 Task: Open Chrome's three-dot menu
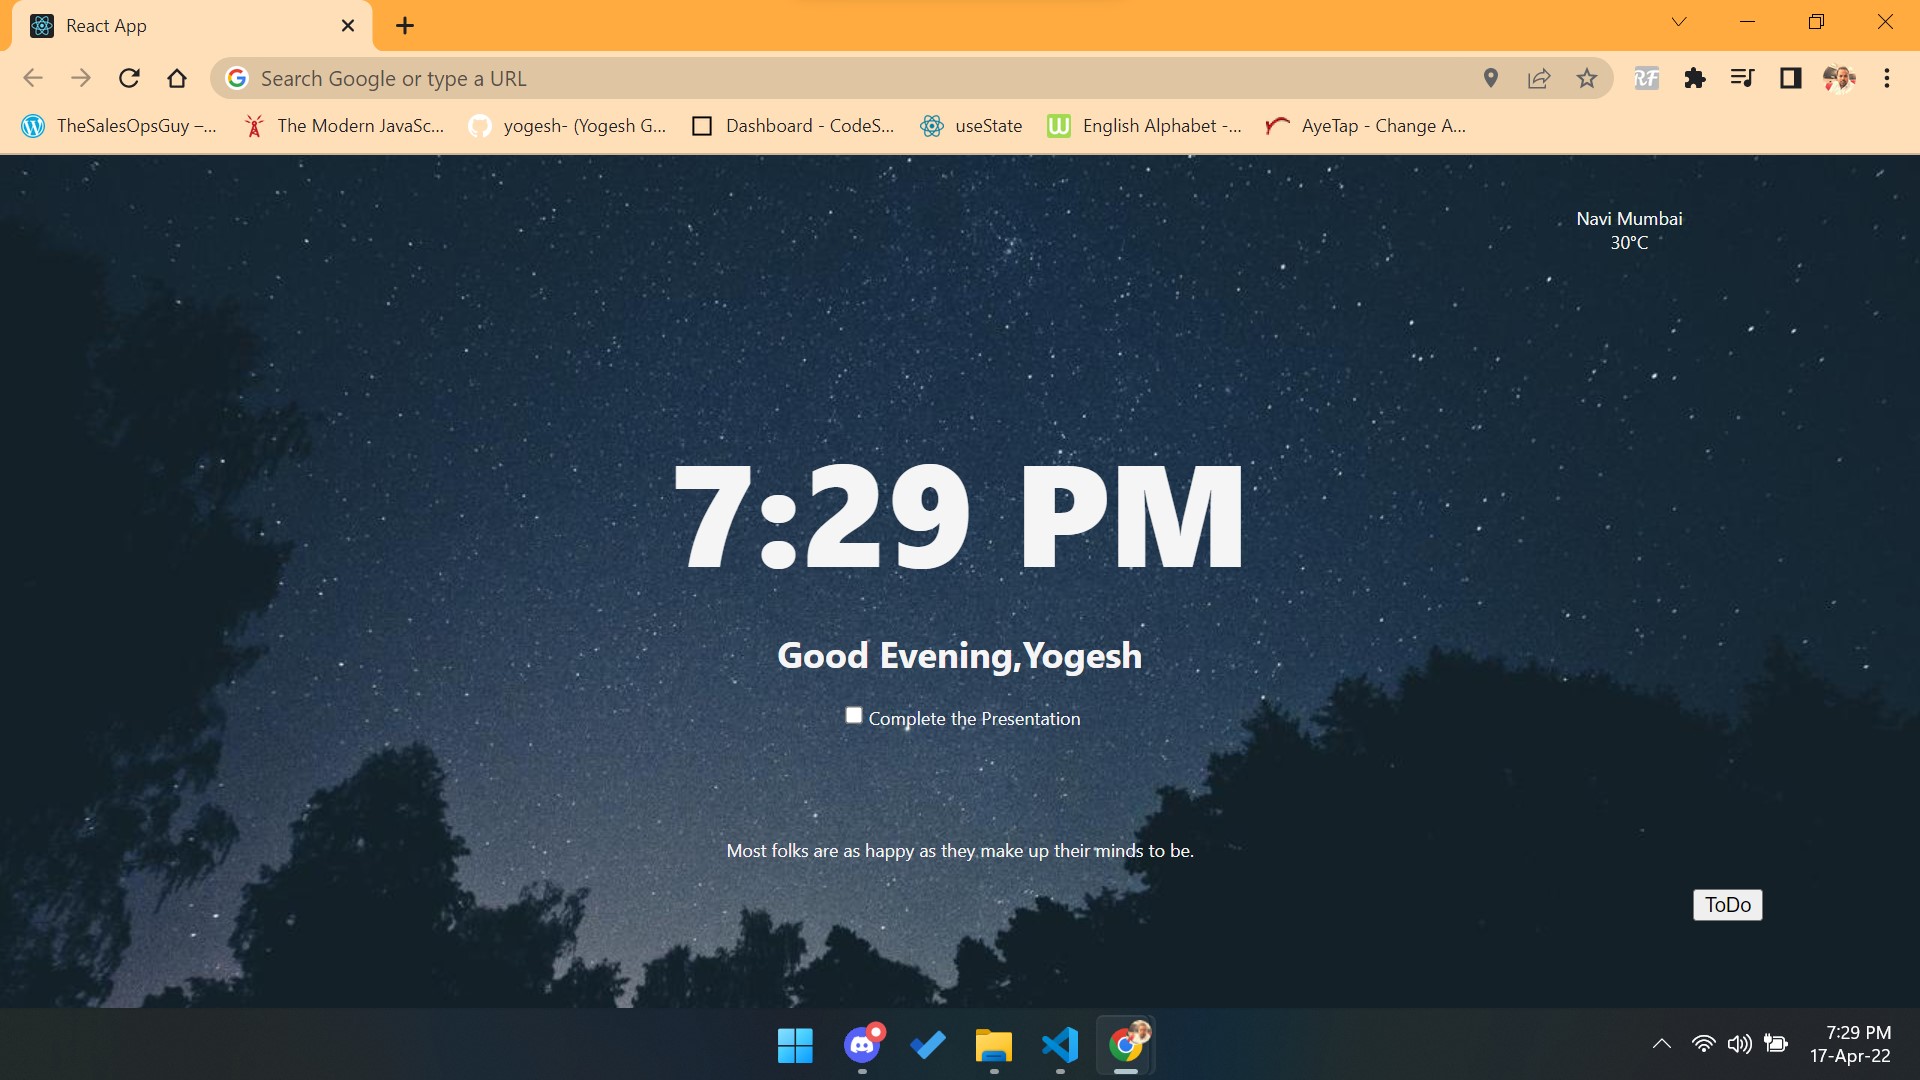click(x=1887, y=78)
